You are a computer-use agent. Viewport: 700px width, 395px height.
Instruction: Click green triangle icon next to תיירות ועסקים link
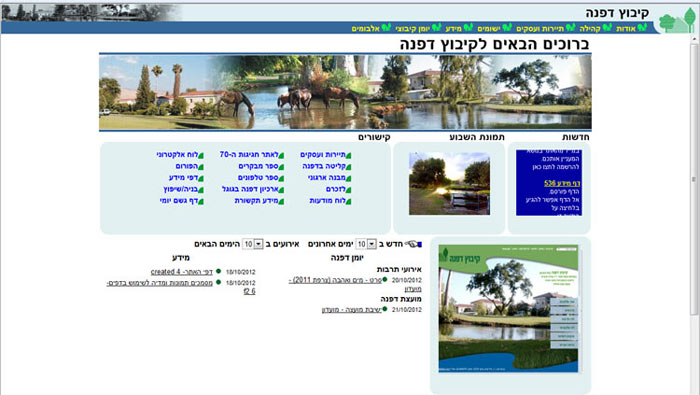[x=349, y=155]
